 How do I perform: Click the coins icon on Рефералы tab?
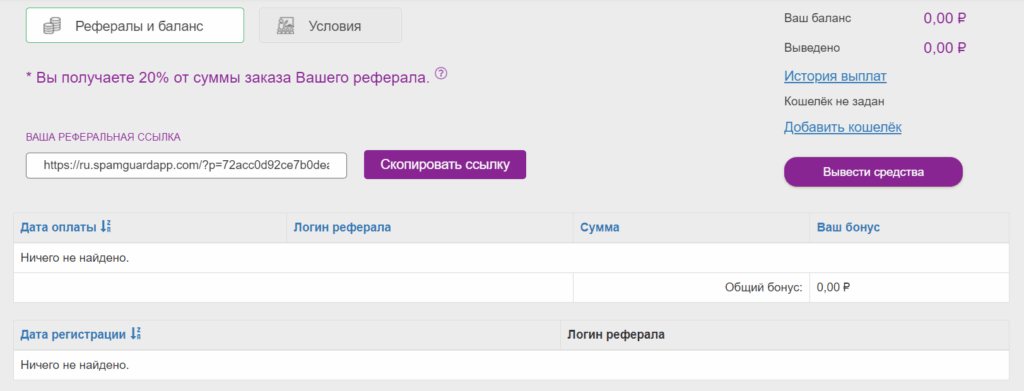[52, 26]
